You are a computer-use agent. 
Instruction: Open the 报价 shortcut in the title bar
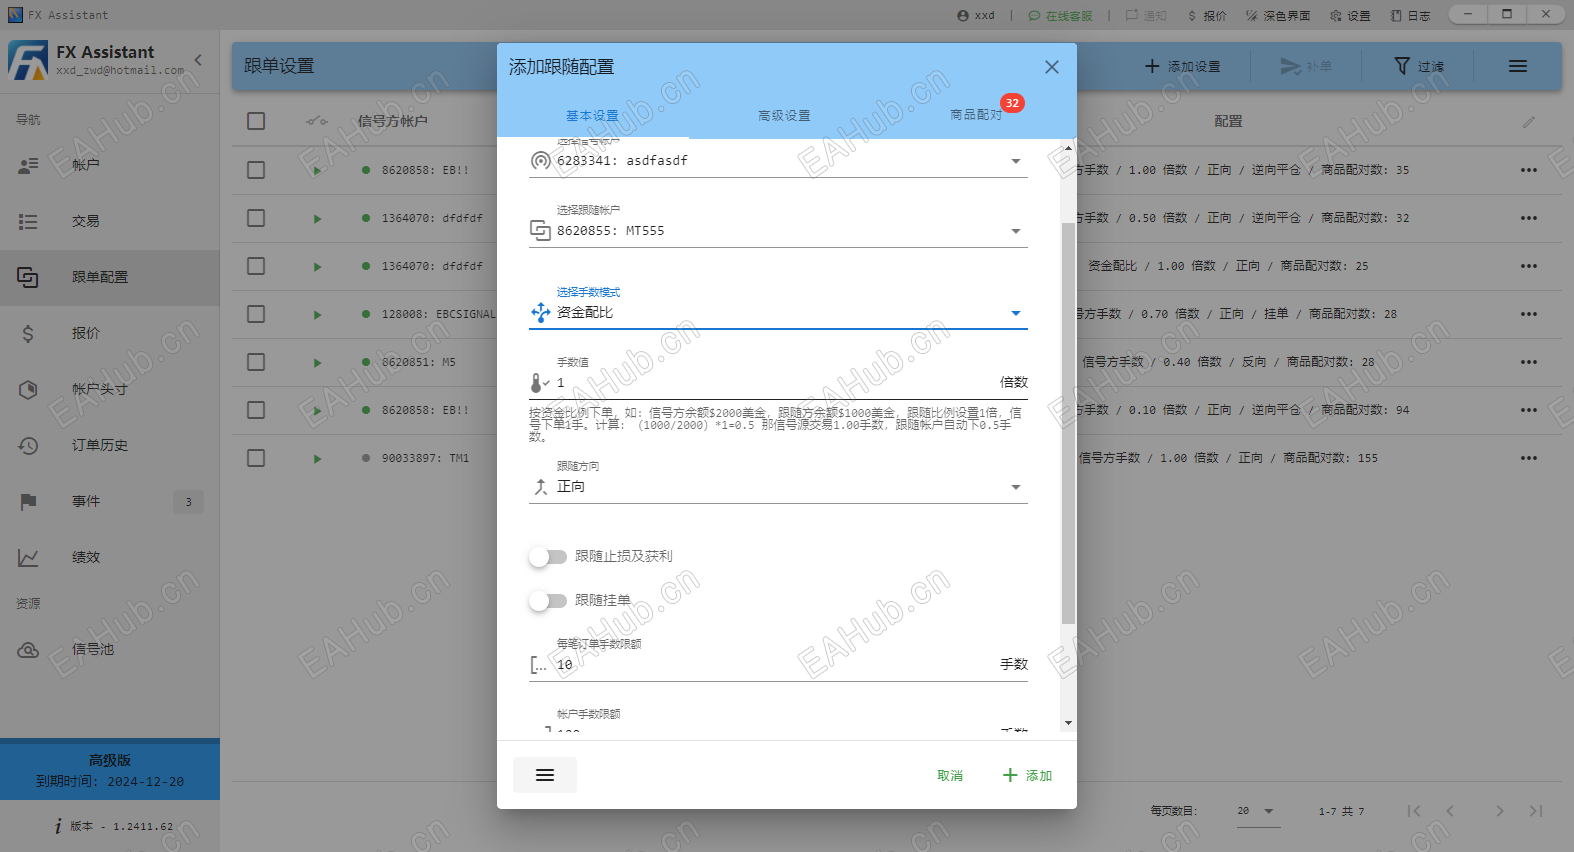[1207, 15]
